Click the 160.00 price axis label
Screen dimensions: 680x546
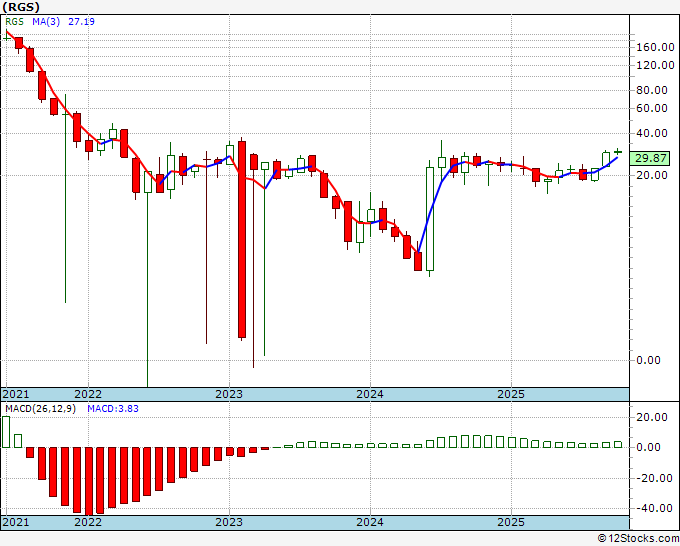655,47
